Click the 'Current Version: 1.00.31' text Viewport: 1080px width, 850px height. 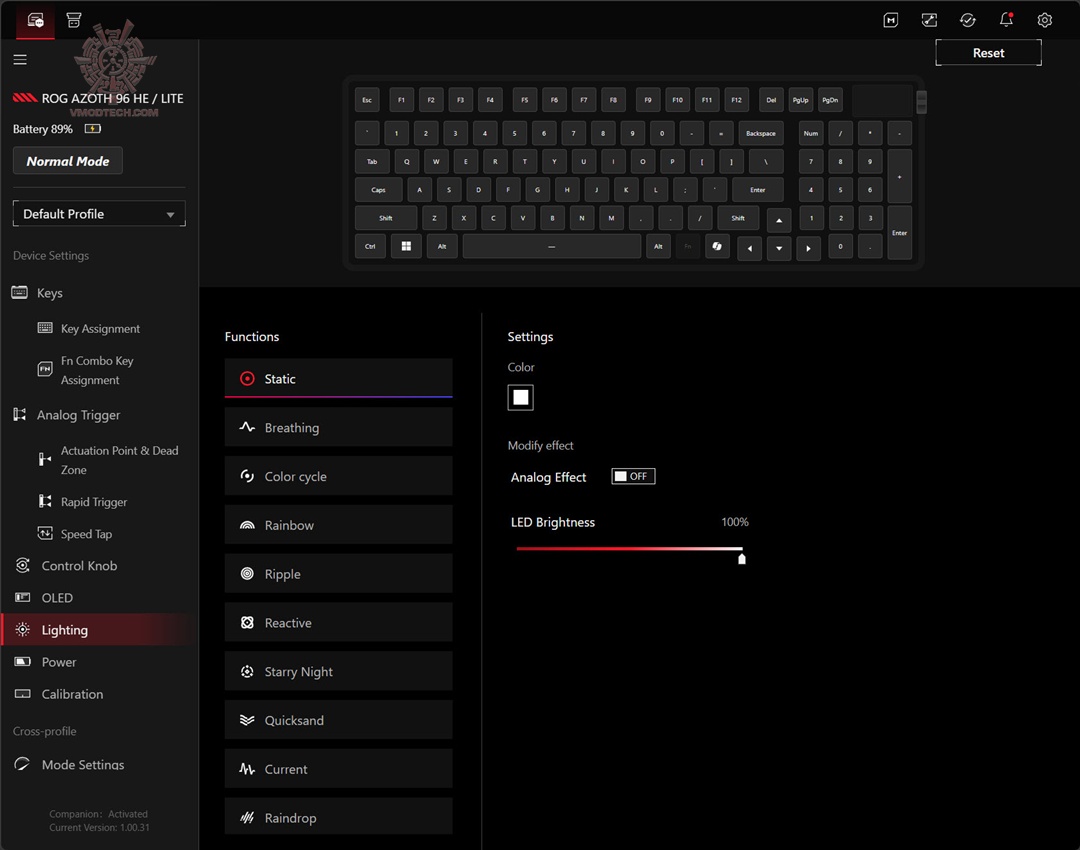[99, 827]
